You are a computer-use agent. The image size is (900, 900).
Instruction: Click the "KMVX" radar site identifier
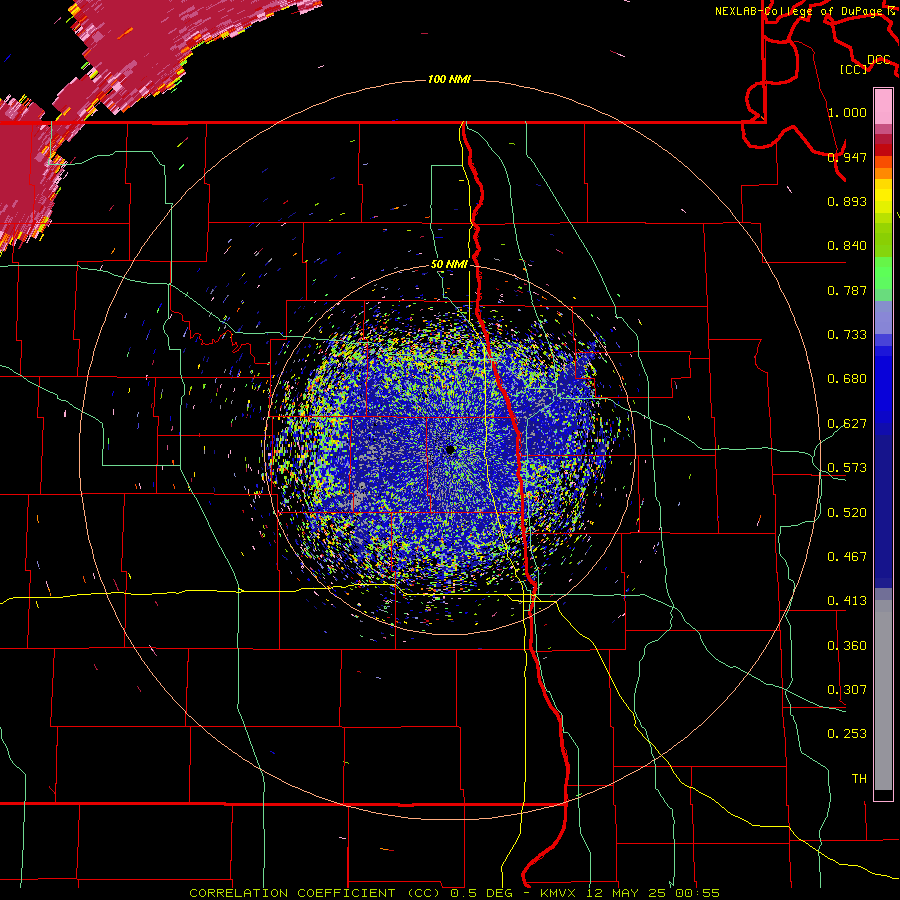(559, 893)
